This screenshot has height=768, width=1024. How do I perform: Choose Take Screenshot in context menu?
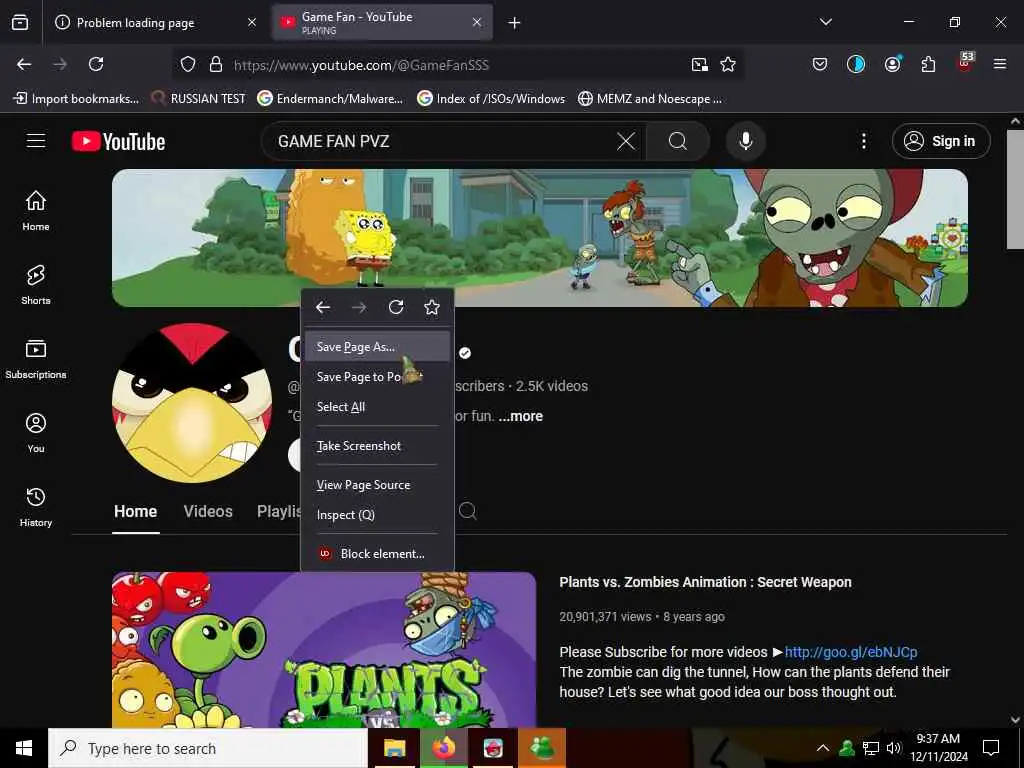(x=377, y=446)
